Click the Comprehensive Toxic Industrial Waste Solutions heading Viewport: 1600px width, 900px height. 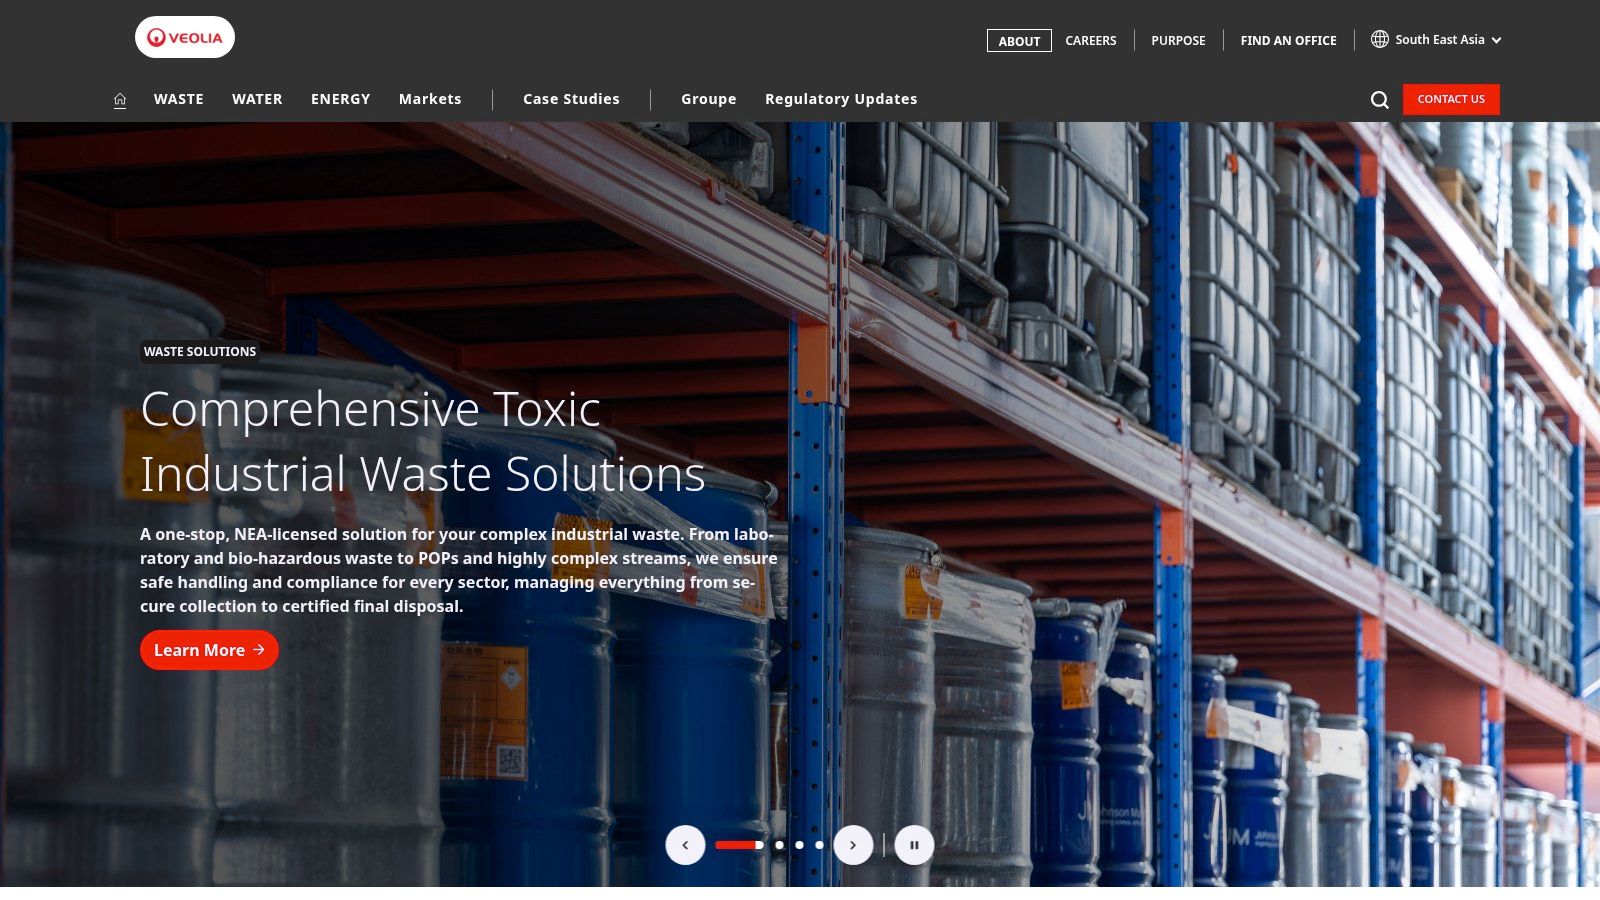tap(423, 441)
